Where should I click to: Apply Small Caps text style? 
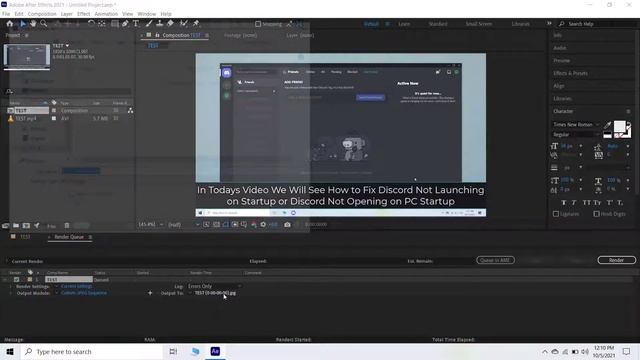(x=598, y=202)
